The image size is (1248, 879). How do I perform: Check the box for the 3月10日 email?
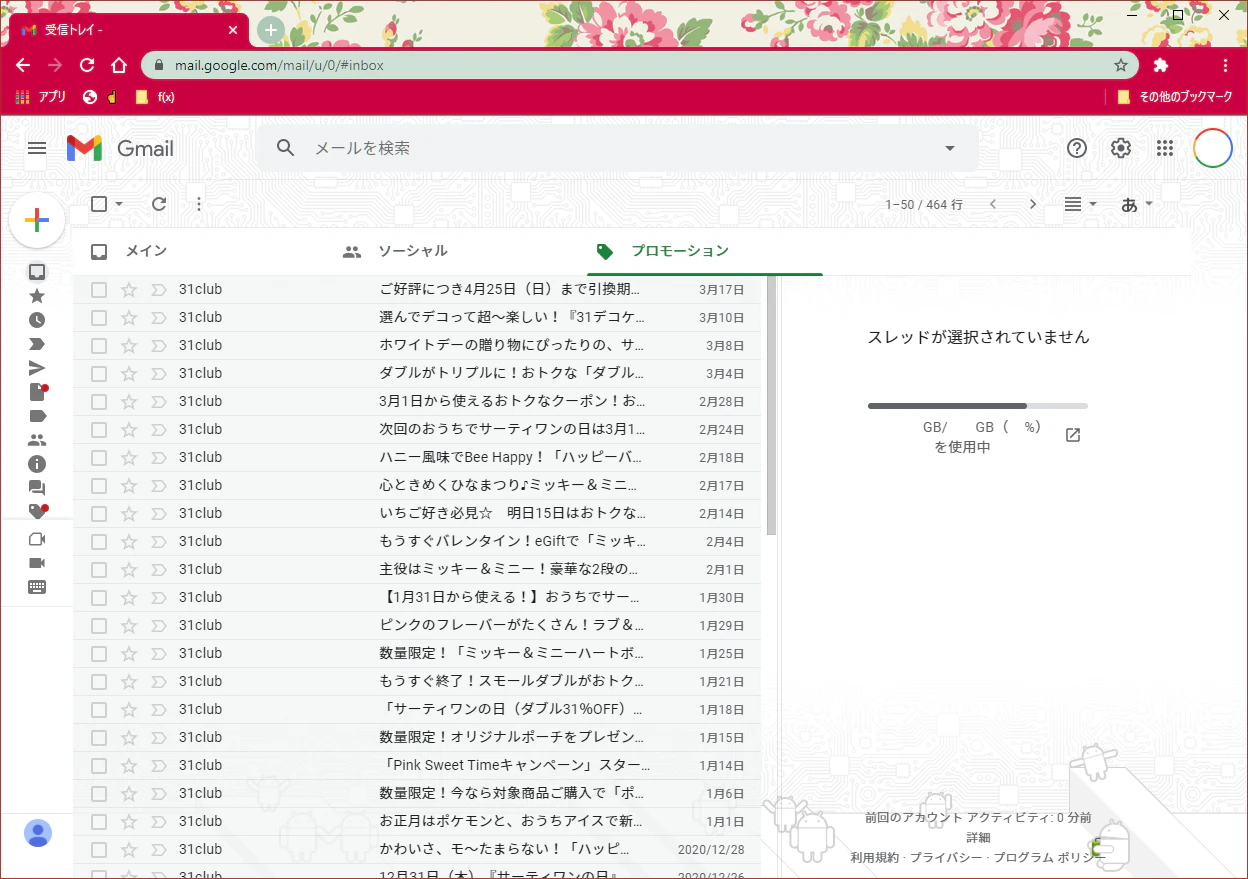point(99,318)
